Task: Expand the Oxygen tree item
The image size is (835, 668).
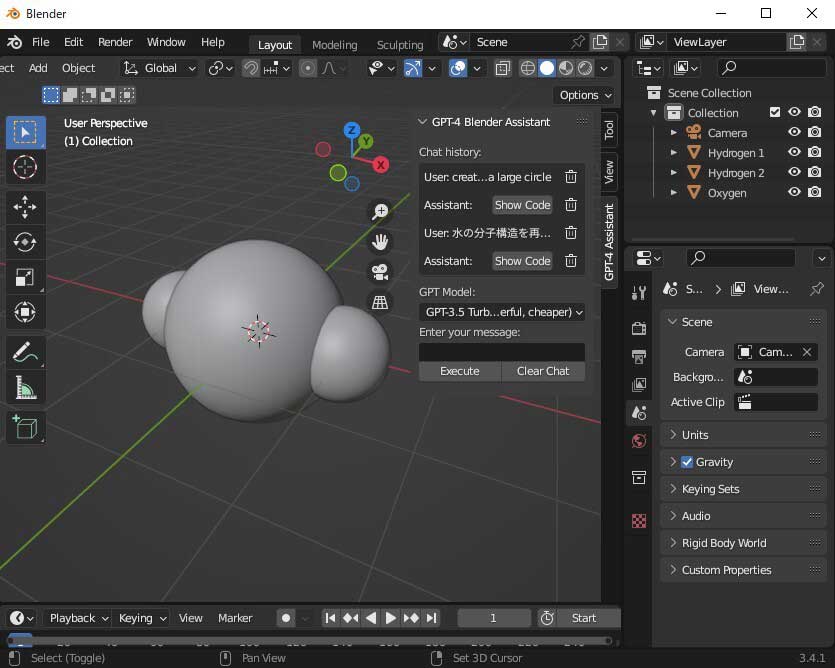Action: click(674, 192)
